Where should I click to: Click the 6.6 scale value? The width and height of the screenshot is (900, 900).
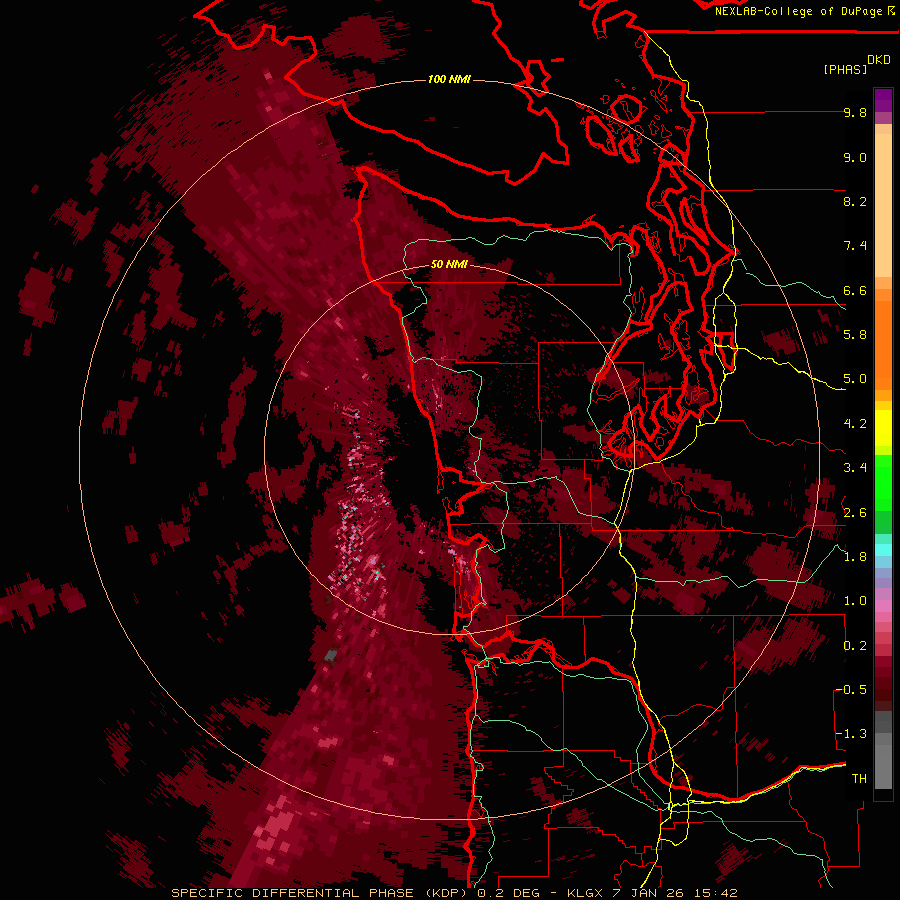point(855,290)
